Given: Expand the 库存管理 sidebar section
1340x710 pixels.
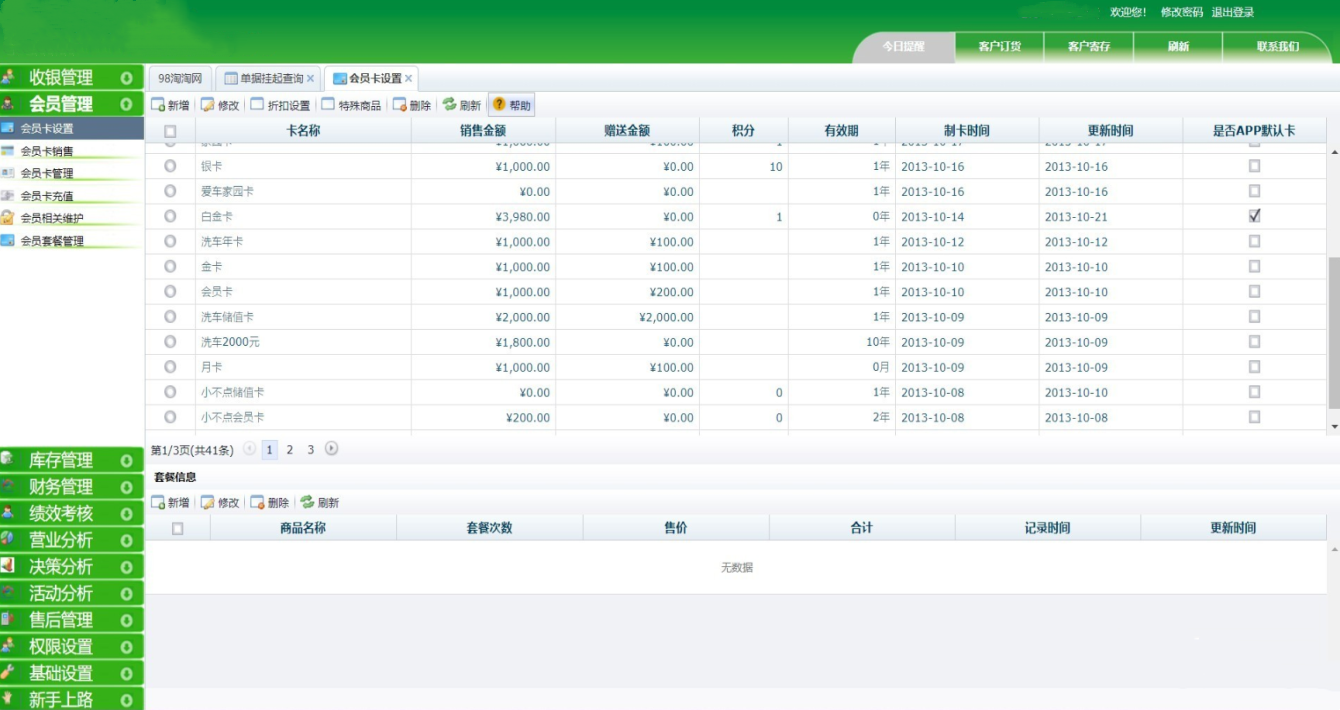Looking at the screenshot, I should [72, 460].
